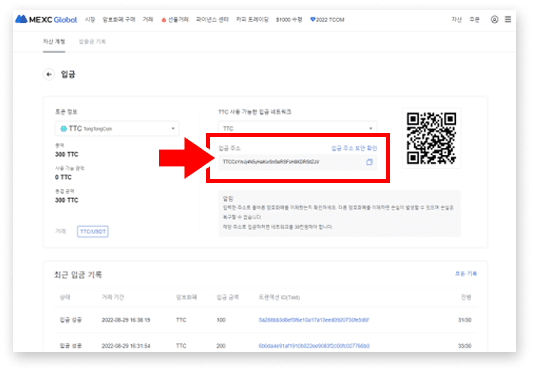
Task: Click the 2022 TCOM heart icon
Action: (x=312, y=20)
